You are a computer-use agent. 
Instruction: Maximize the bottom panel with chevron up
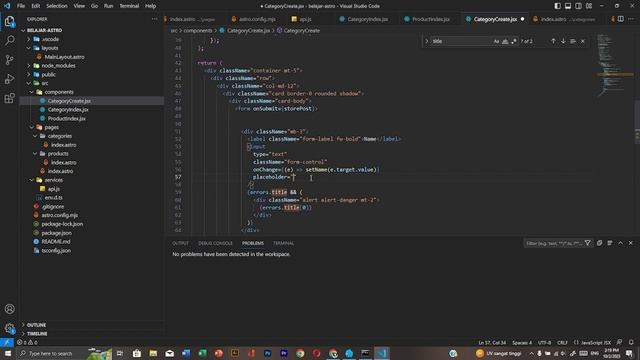(620, 243)
